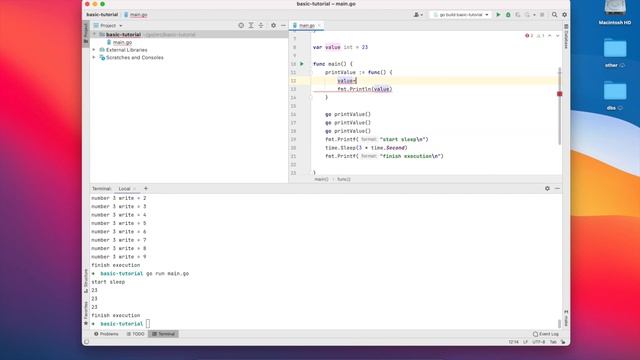640x360 pixels.
Task: Add a new terminal session
Action: pos(146,189)
